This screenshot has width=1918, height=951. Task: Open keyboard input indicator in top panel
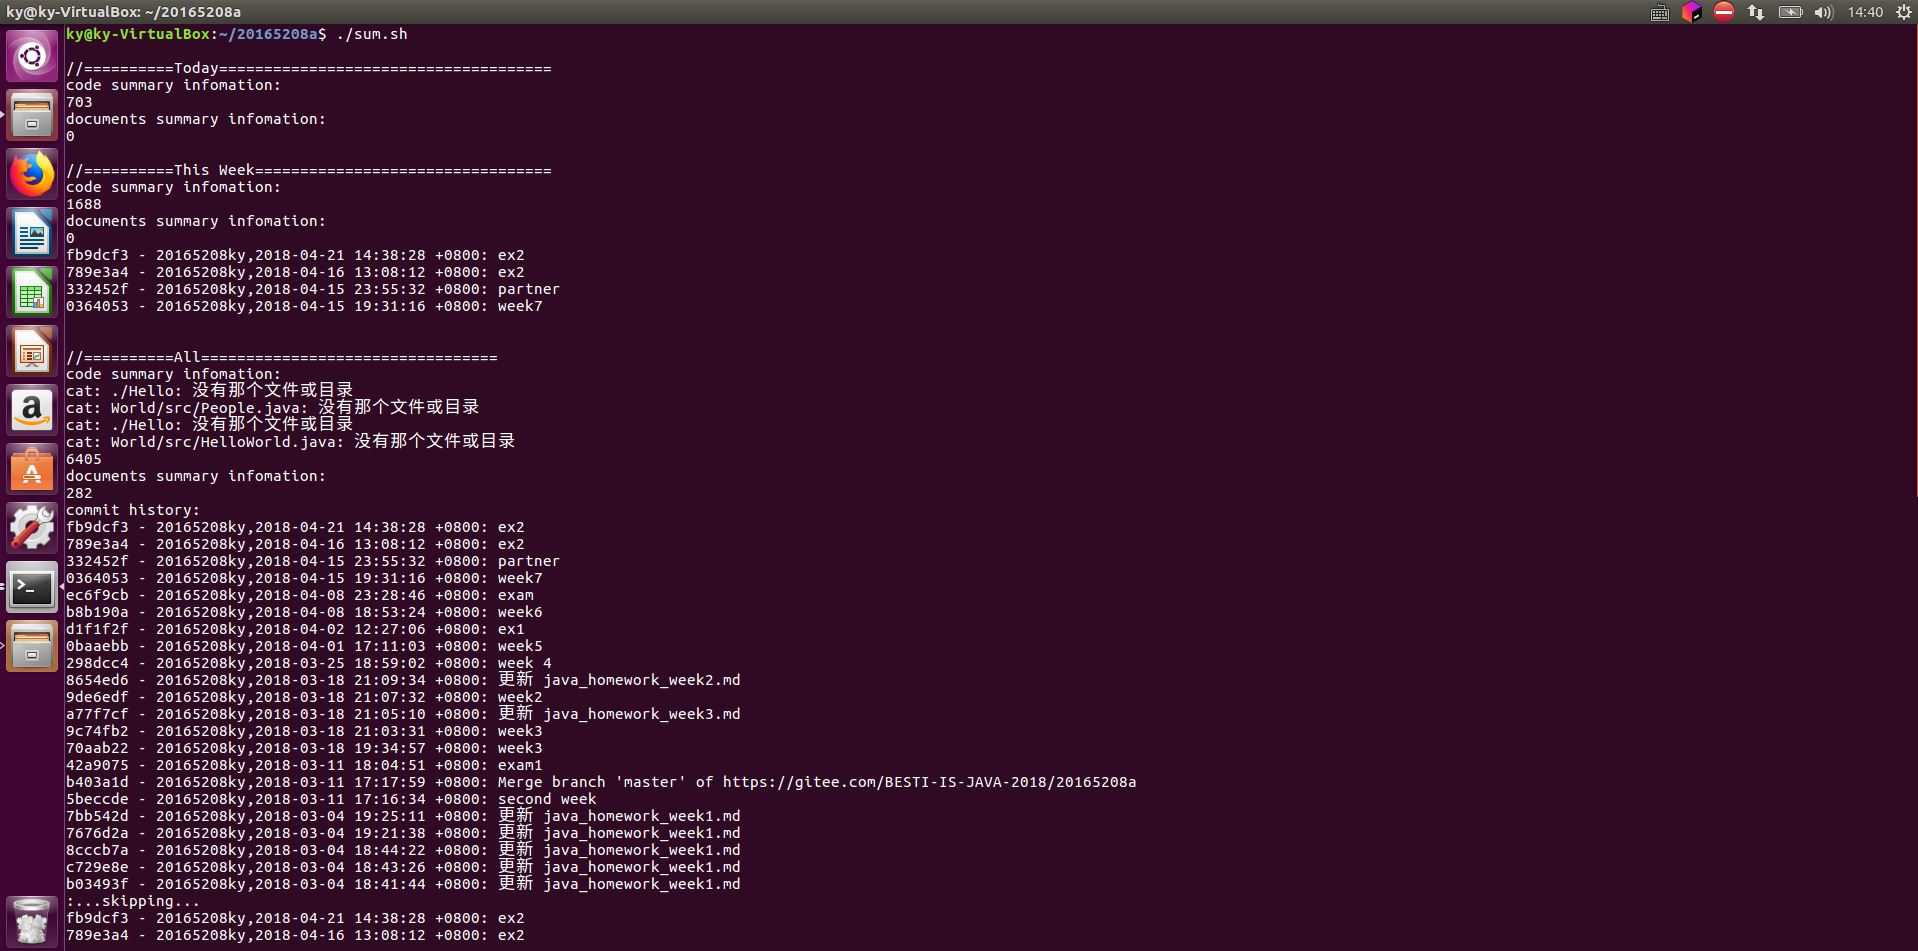pyautogui.click(x=1660, y=12)
